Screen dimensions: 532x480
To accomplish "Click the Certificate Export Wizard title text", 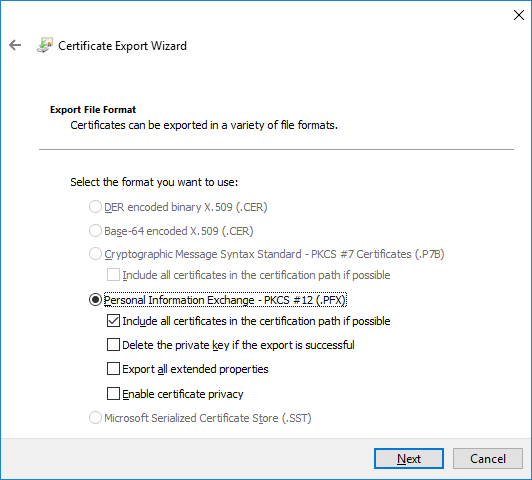I will coord(122,46).
